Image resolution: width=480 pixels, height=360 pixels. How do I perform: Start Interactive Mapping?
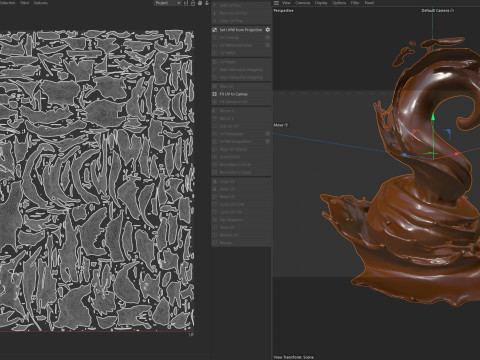pyautogui.click(x=241, y=70)
